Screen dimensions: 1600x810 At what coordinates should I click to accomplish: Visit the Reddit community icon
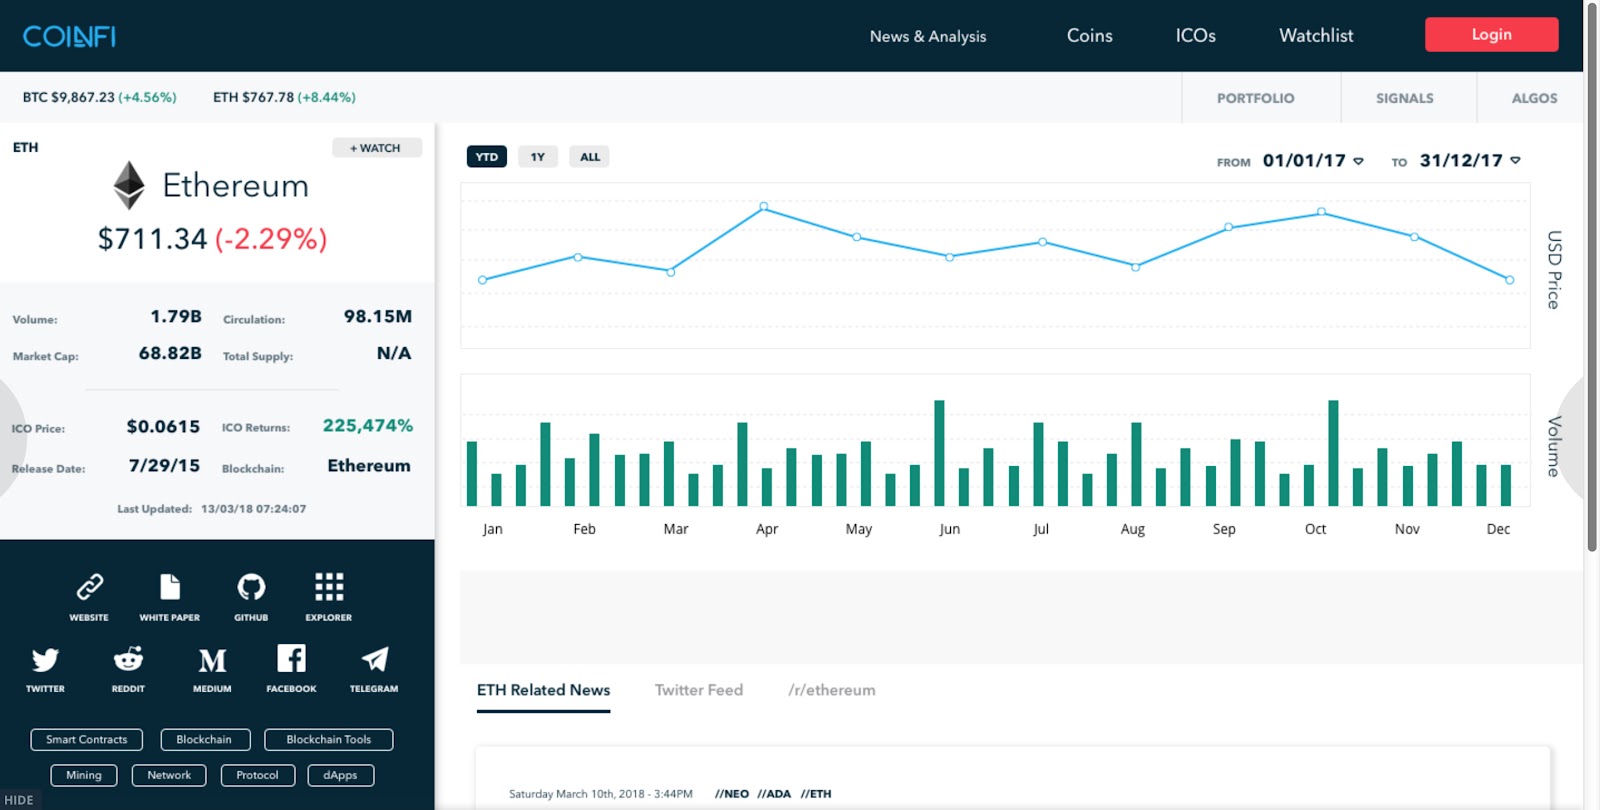[x=128, y=659]
